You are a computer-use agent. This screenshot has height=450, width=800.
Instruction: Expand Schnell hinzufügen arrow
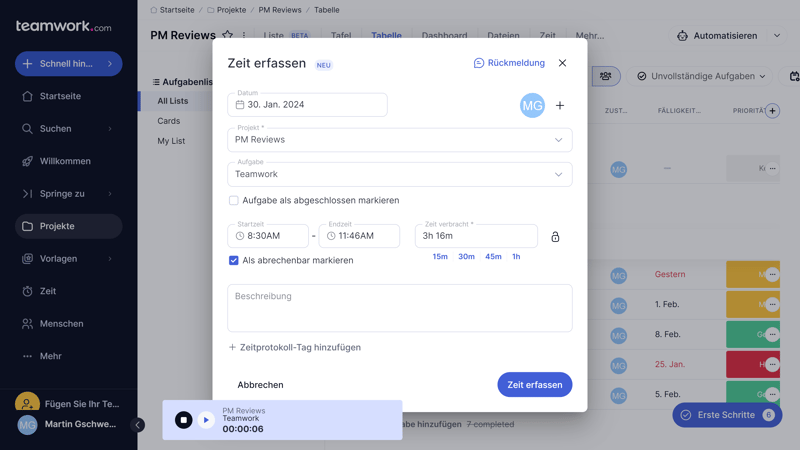click(110, 64)
